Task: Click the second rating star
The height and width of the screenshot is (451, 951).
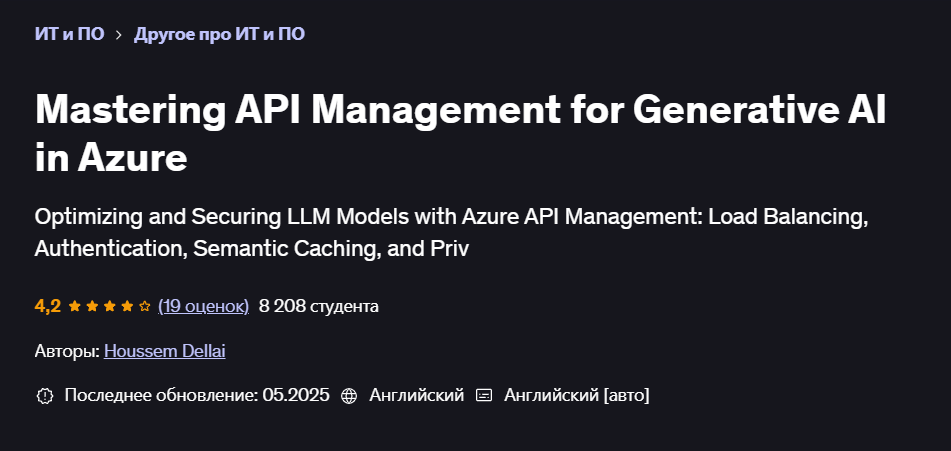Action: (x=92, y=306)
